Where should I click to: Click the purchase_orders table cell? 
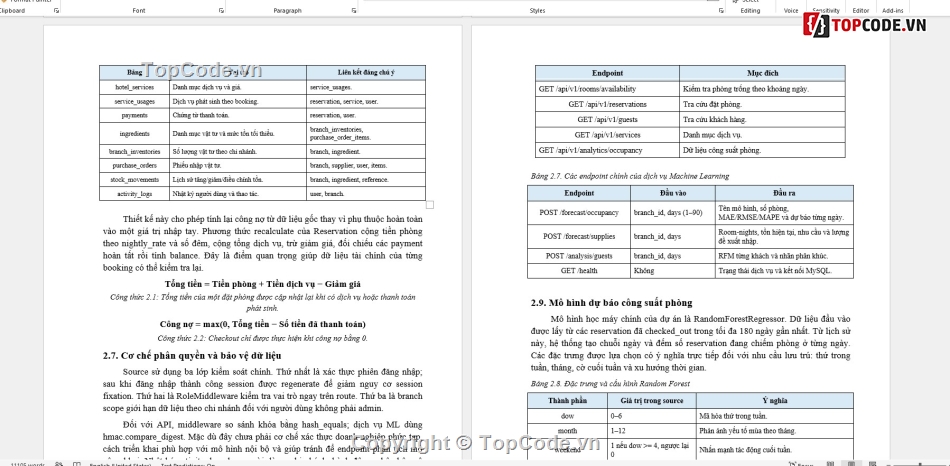135,165
